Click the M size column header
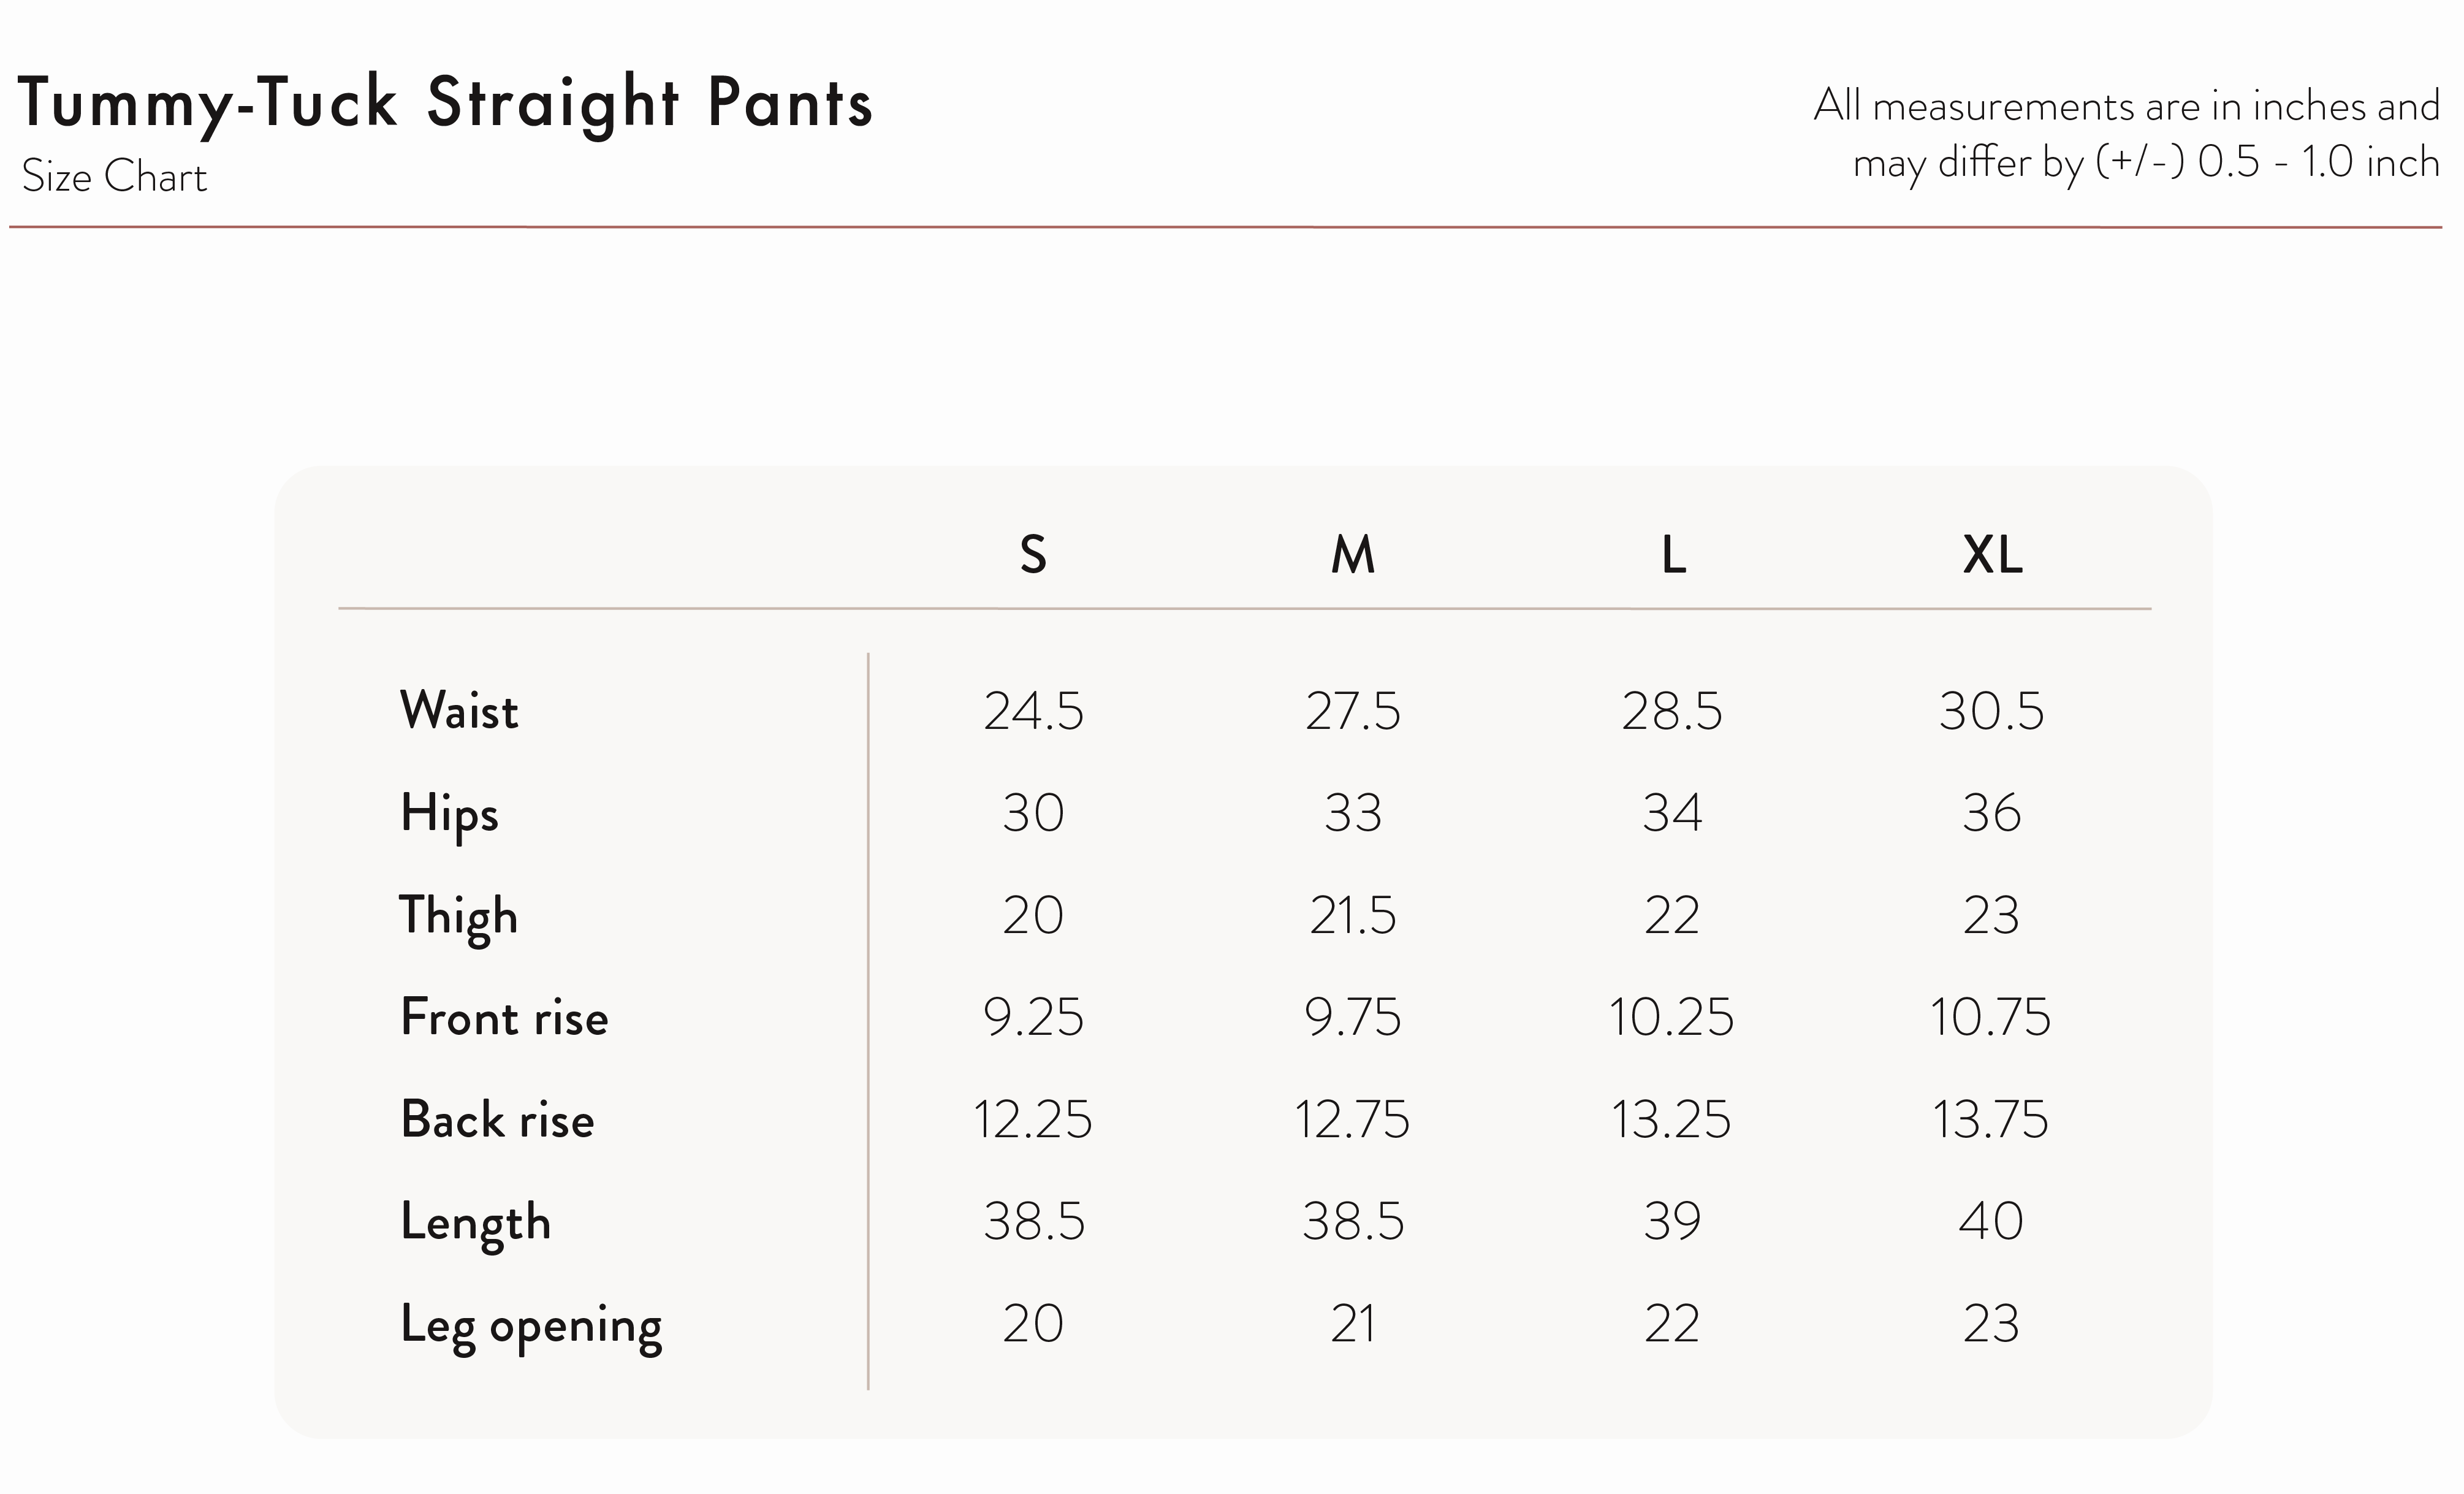Screen dimensions: 2464x1494 (1353, 555)
